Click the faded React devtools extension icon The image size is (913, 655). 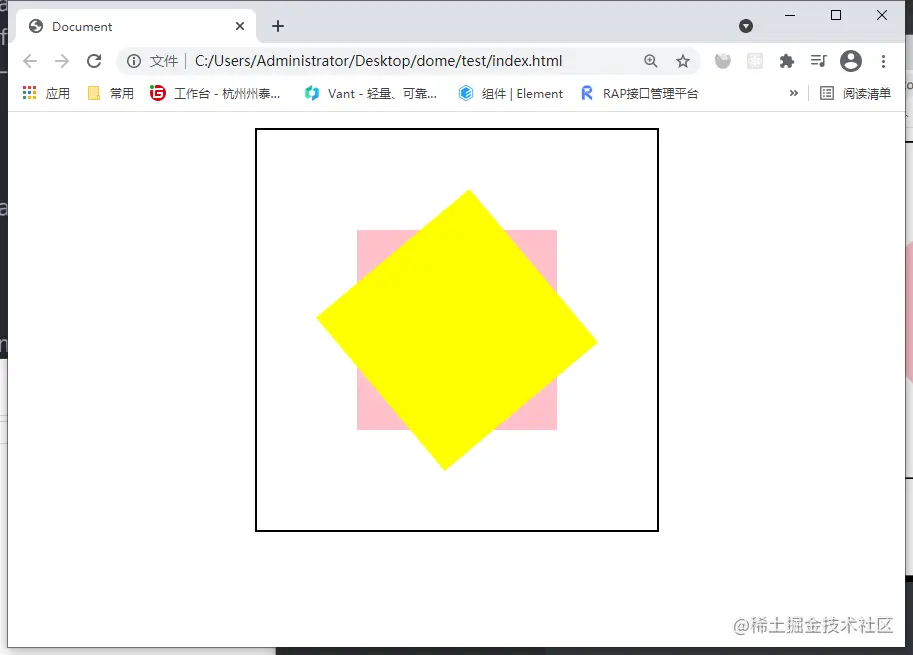point(755,61)
